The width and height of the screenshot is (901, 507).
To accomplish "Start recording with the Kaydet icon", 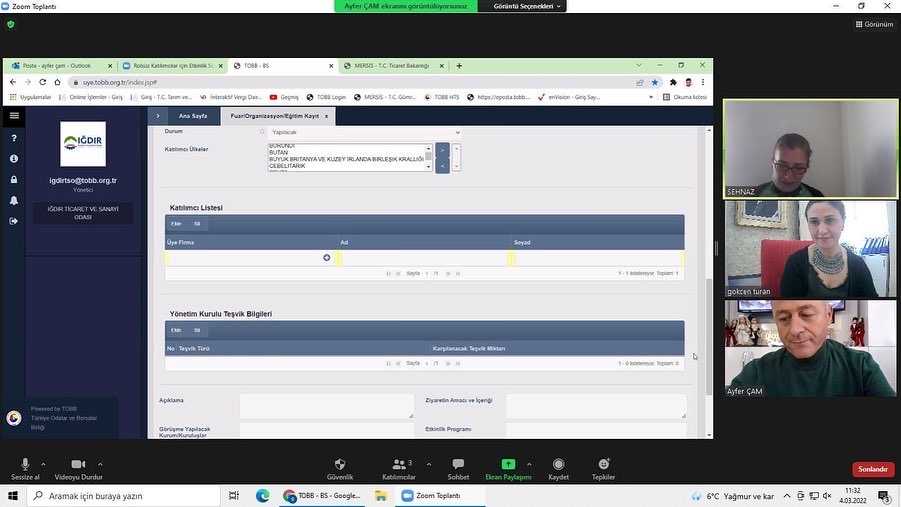I will pyautogui.click(x=558, y=465).
